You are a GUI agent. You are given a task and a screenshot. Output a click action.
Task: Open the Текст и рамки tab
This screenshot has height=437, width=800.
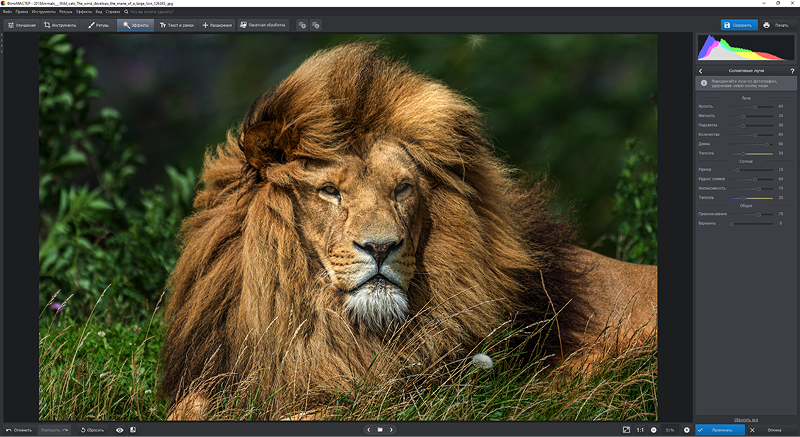177,25
